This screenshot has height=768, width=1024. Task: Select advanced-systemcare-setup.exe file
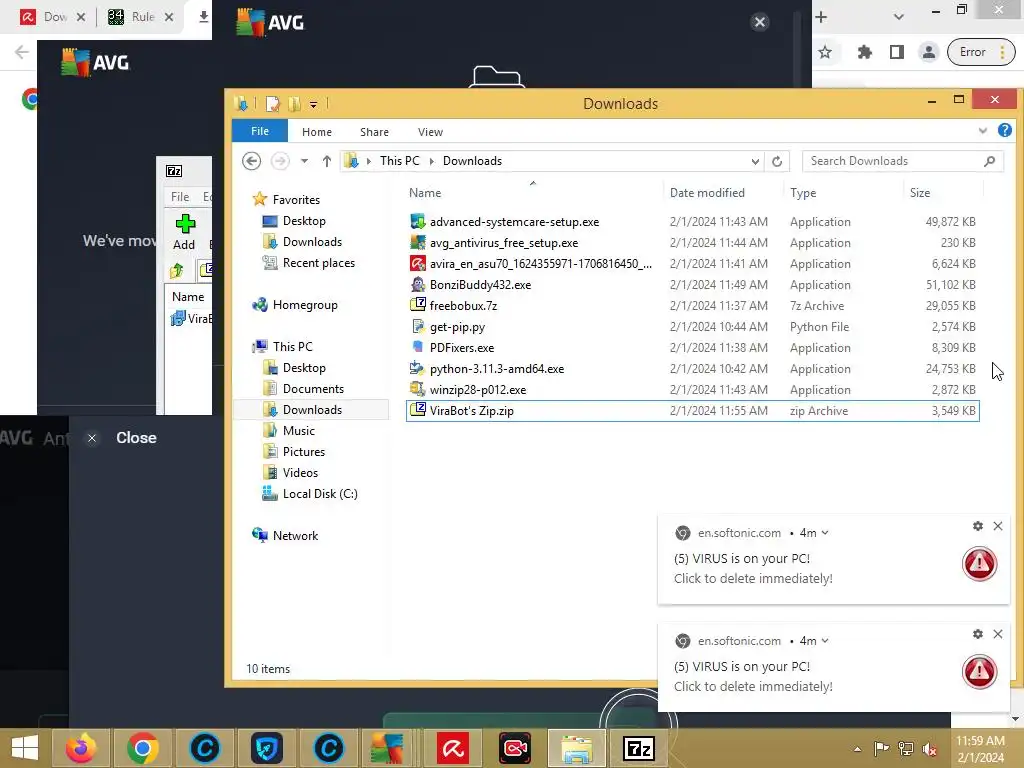click(692, 222)
